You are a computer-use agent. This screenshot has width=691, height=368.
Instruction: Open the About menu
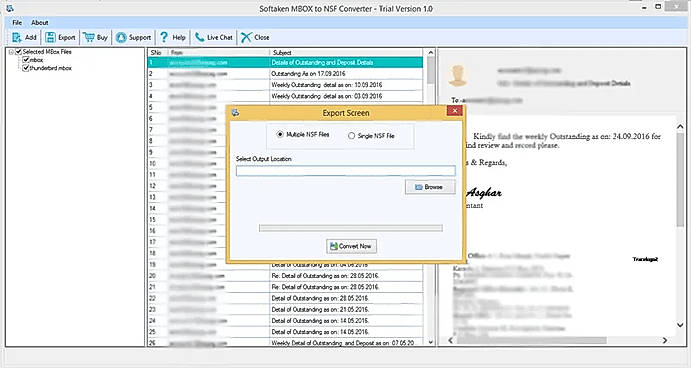tap(40, 22)
